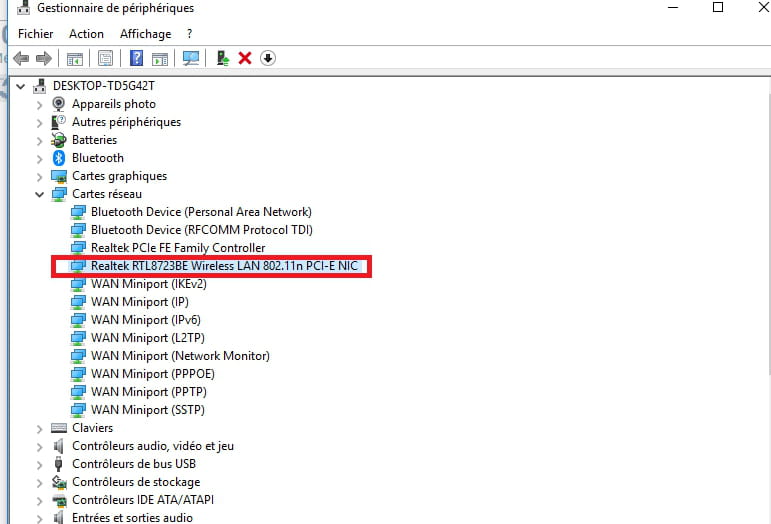
Task: Expand the Appareils photo node
Action: click(x=39, y=105)
